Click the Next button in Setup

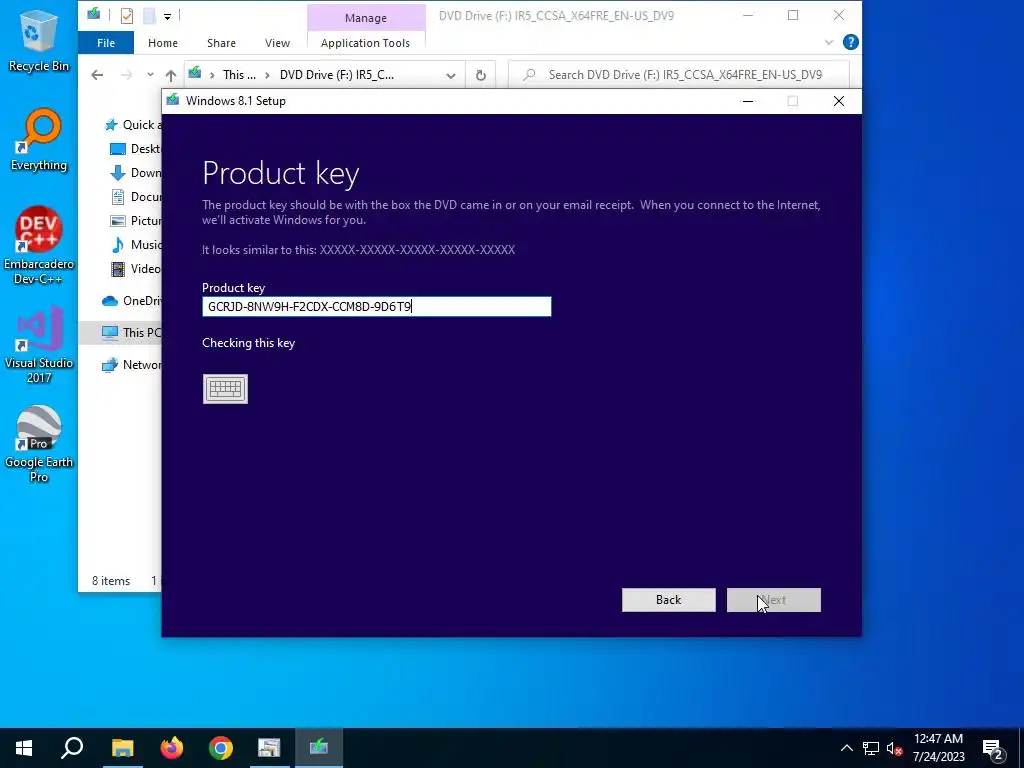coord(774,600)
